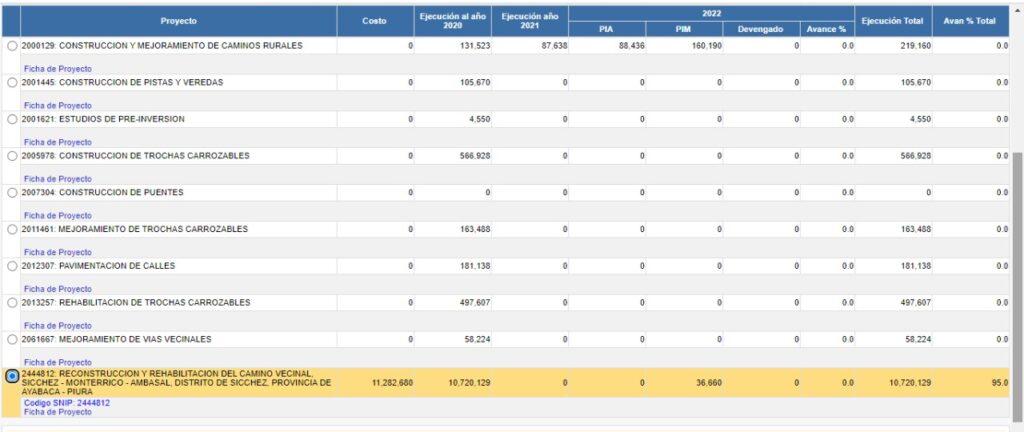
Task: Click the Codigo SNIP: 2444812 link
Action: (66, 403)
